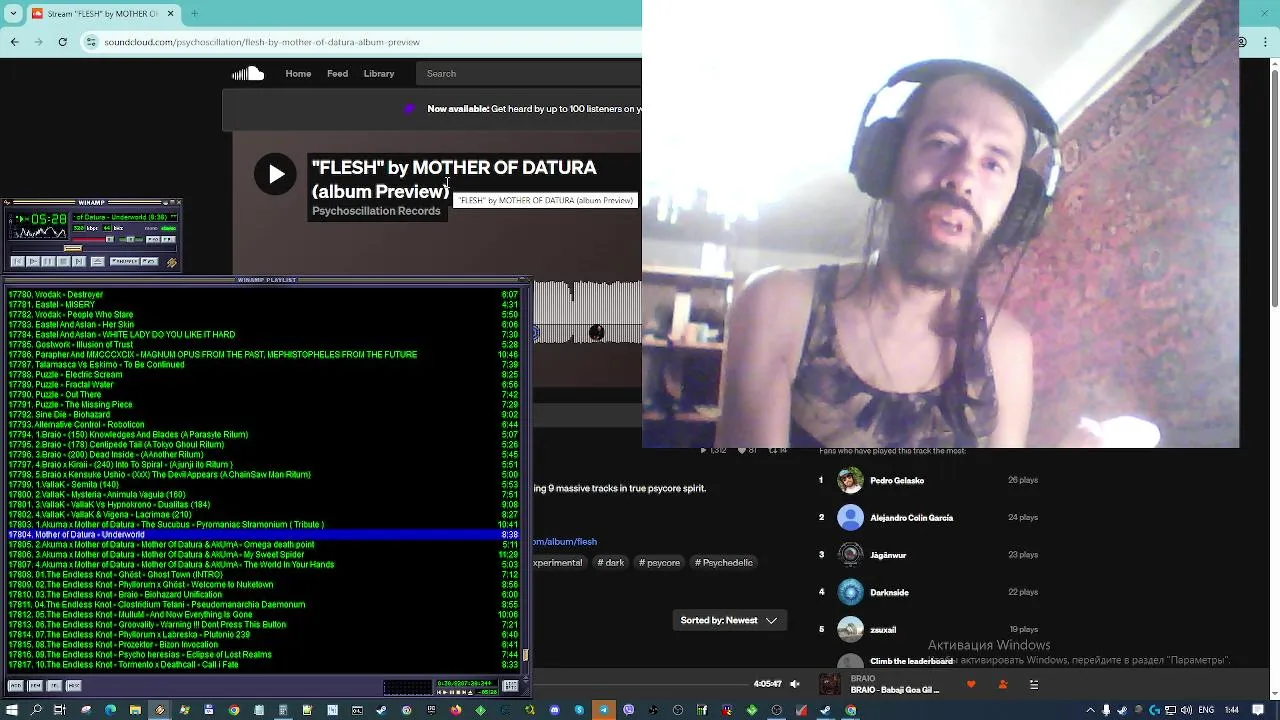Click '# Psychedelic' tag
The height and width of the screenshot is (720, 1280).
tap(723, 563)
